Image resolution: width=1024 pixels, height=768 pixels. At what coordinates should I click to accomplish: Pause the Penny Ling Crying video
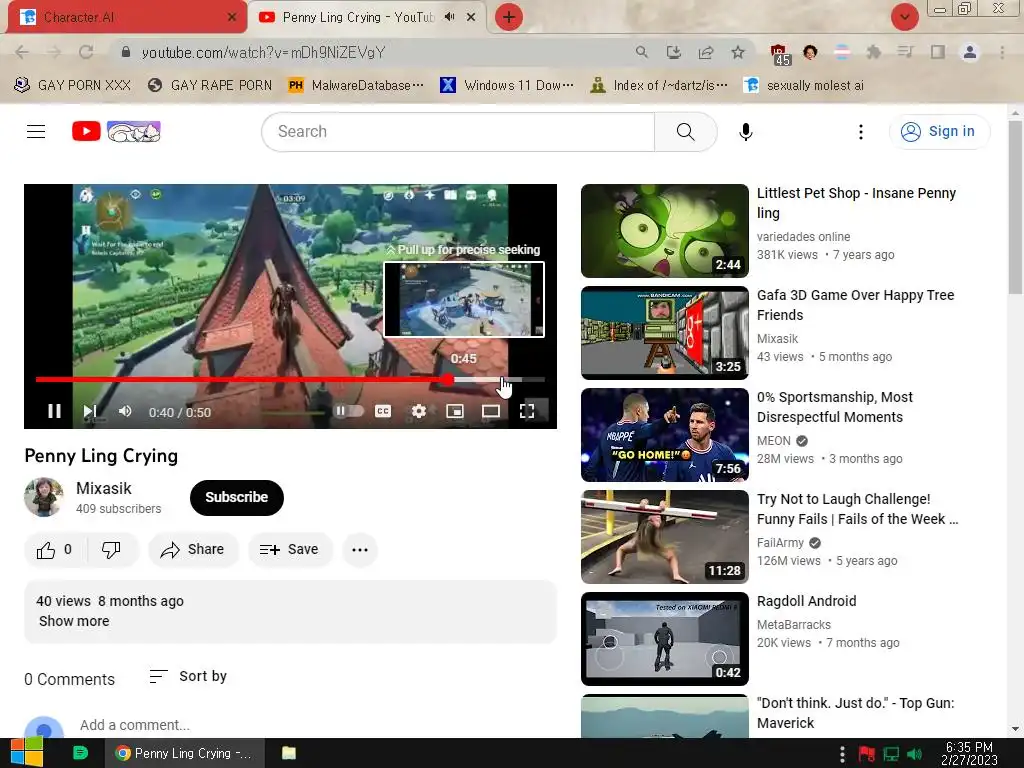pos(54,411)
